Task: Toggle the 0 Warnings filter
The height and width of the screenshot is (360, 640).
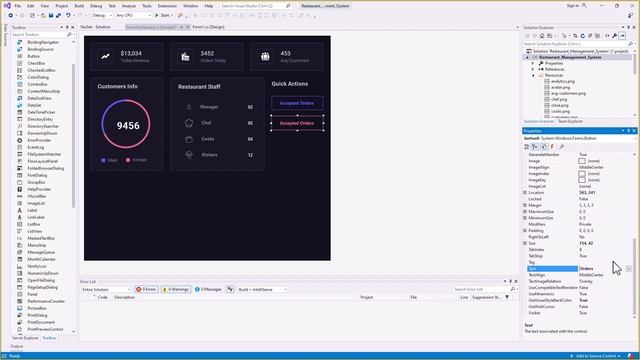Action: (x=176, y=289)
